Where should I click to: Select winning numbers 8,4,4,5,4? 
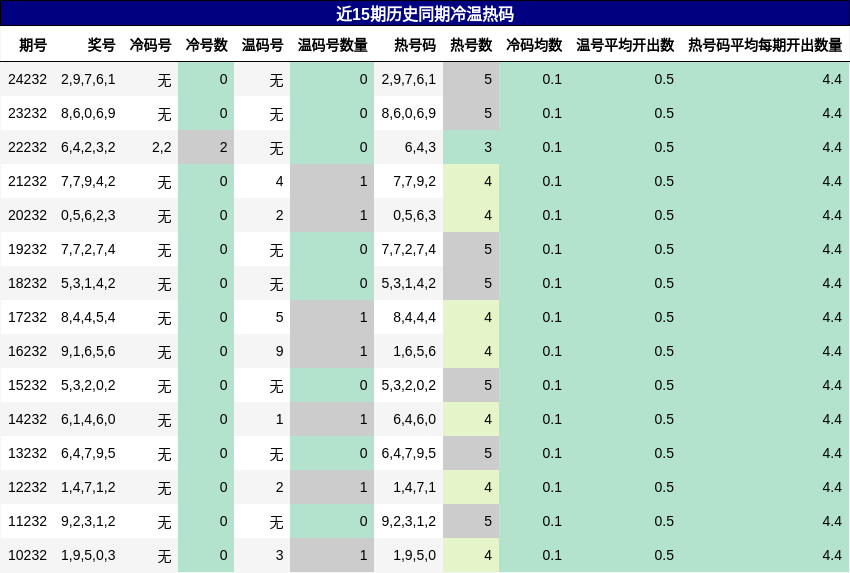(x=88, y=317)
